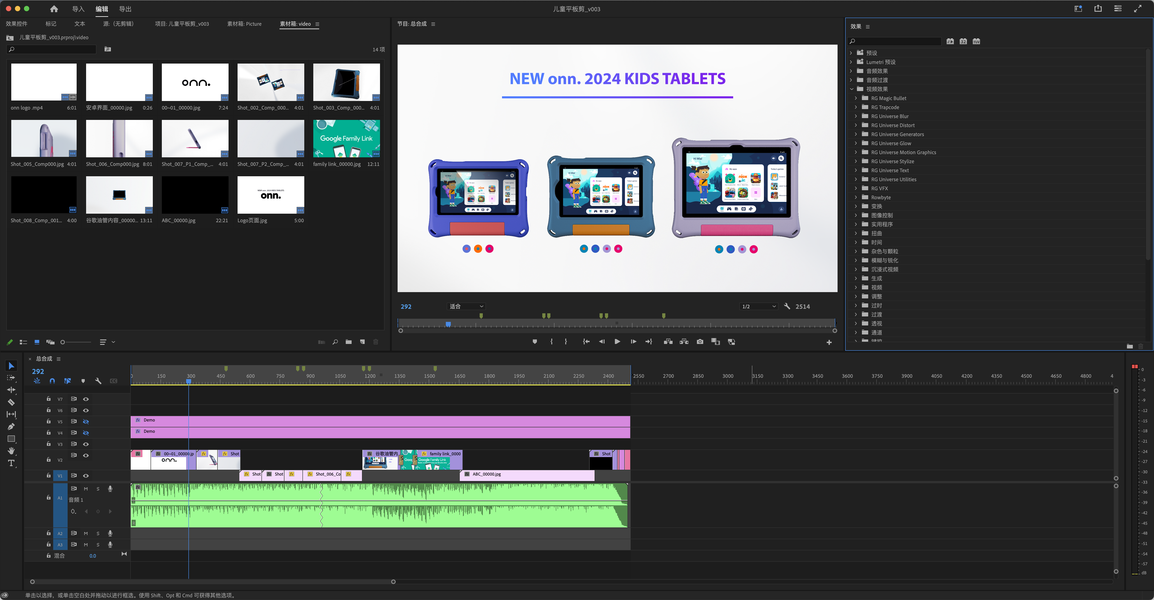This screenshot has width=1154, height=600.
Task: Open Program Monitor settings wrench
Action: [x=787, y=306]
